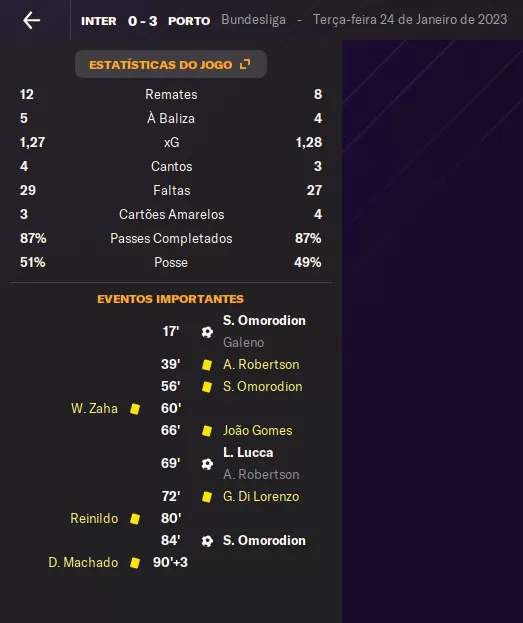Select assist provider Galeno

coord(243,342)
